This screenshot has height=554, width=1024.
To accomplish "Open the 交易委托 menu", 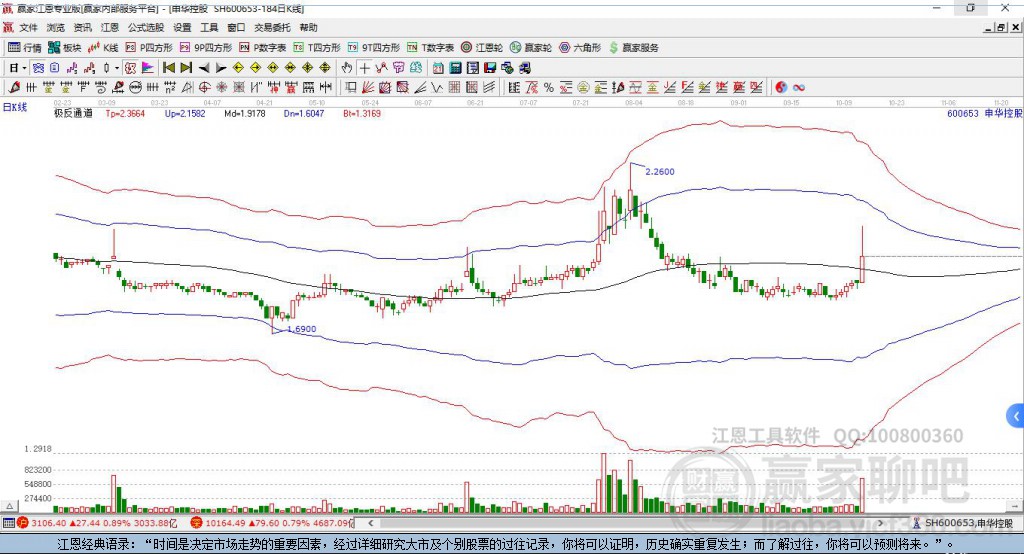I will point(272,27).
